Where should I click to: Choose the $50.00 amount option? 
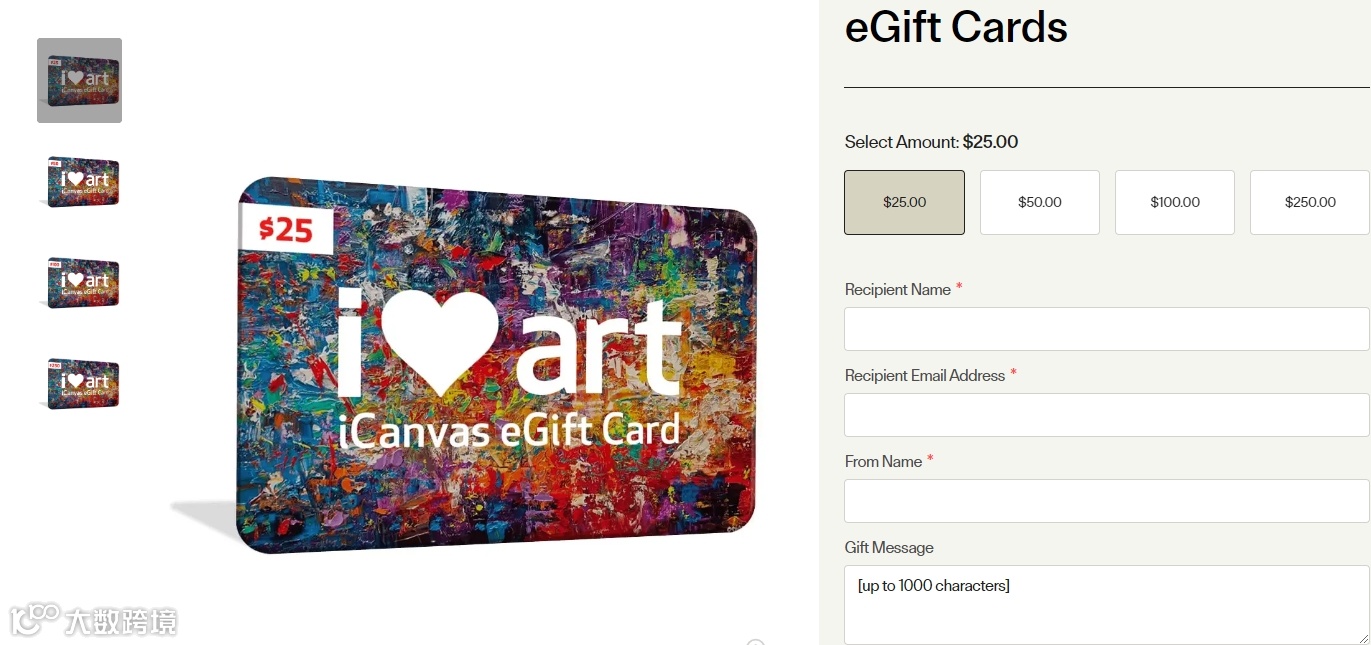[x=1040, y=202]
